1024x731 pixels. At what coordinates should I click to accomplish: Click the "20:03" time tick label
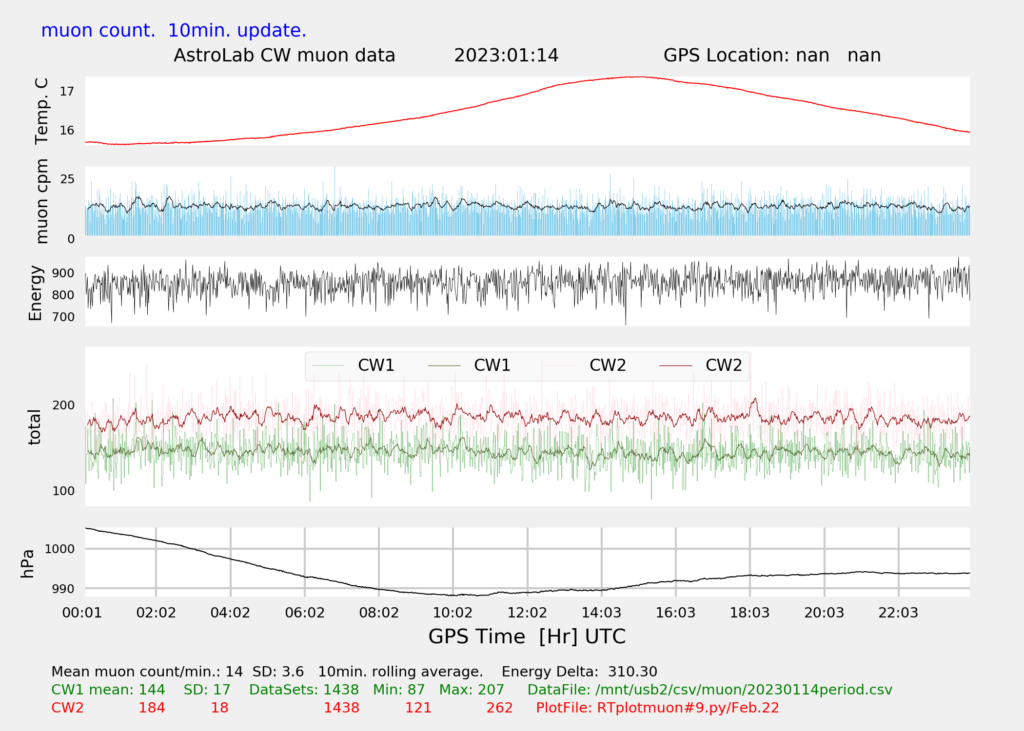tap(824, 613)
